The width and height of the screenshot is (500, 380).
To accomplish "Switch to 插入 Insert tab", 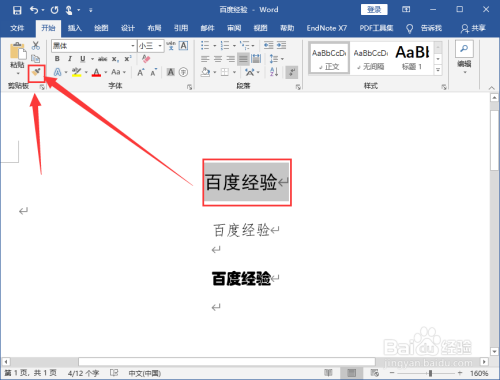I will 75,28.
